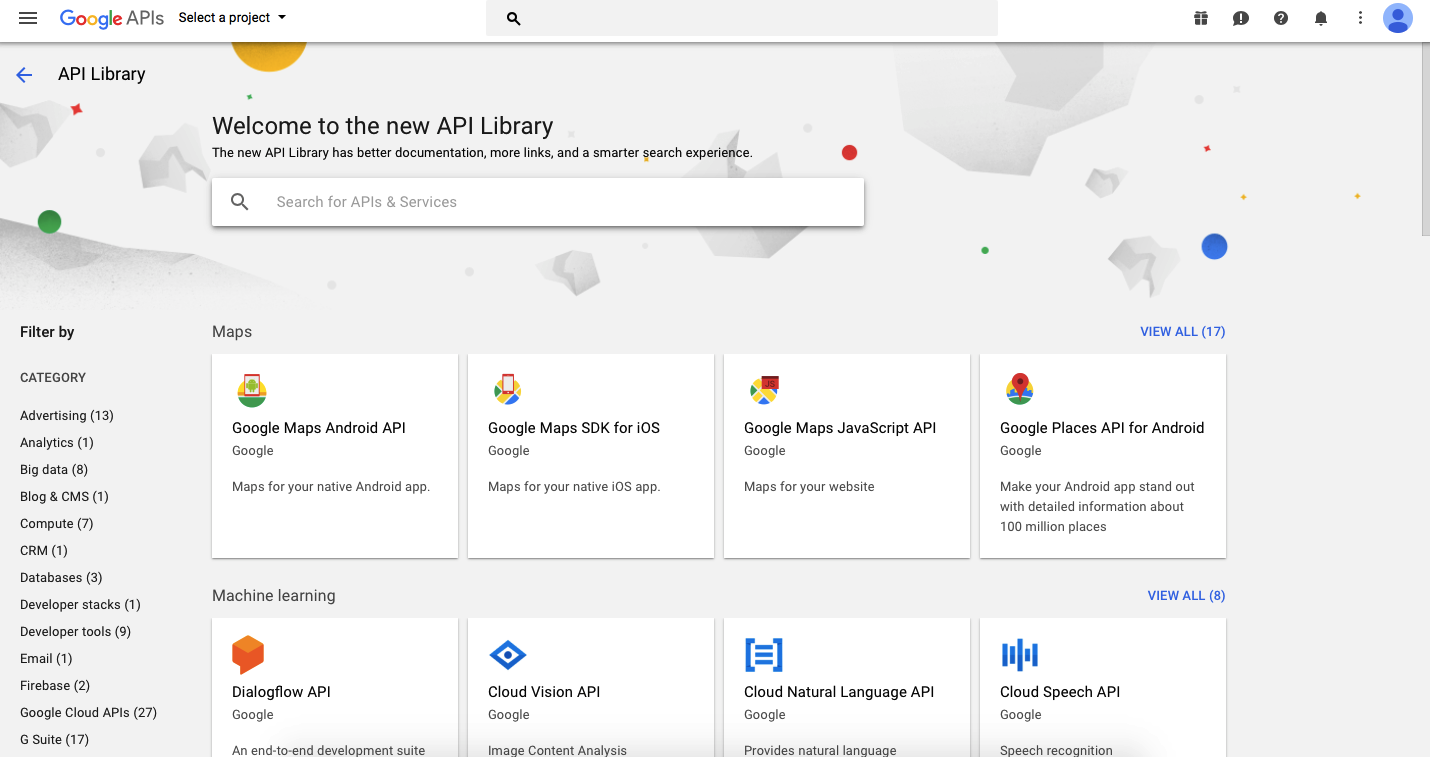Open the three-dot more options menu
Screen dimensions: 1430x757
[1360, 18]
